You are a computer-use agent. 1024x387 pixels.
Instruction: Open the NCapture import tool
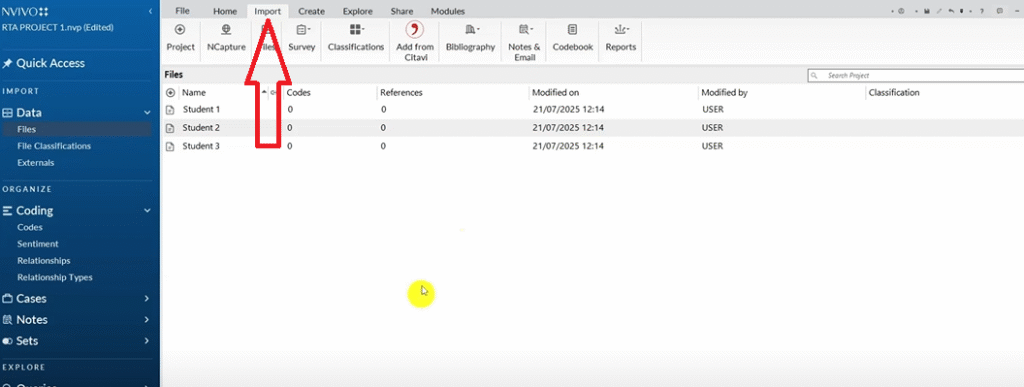[x=226, y=29]
